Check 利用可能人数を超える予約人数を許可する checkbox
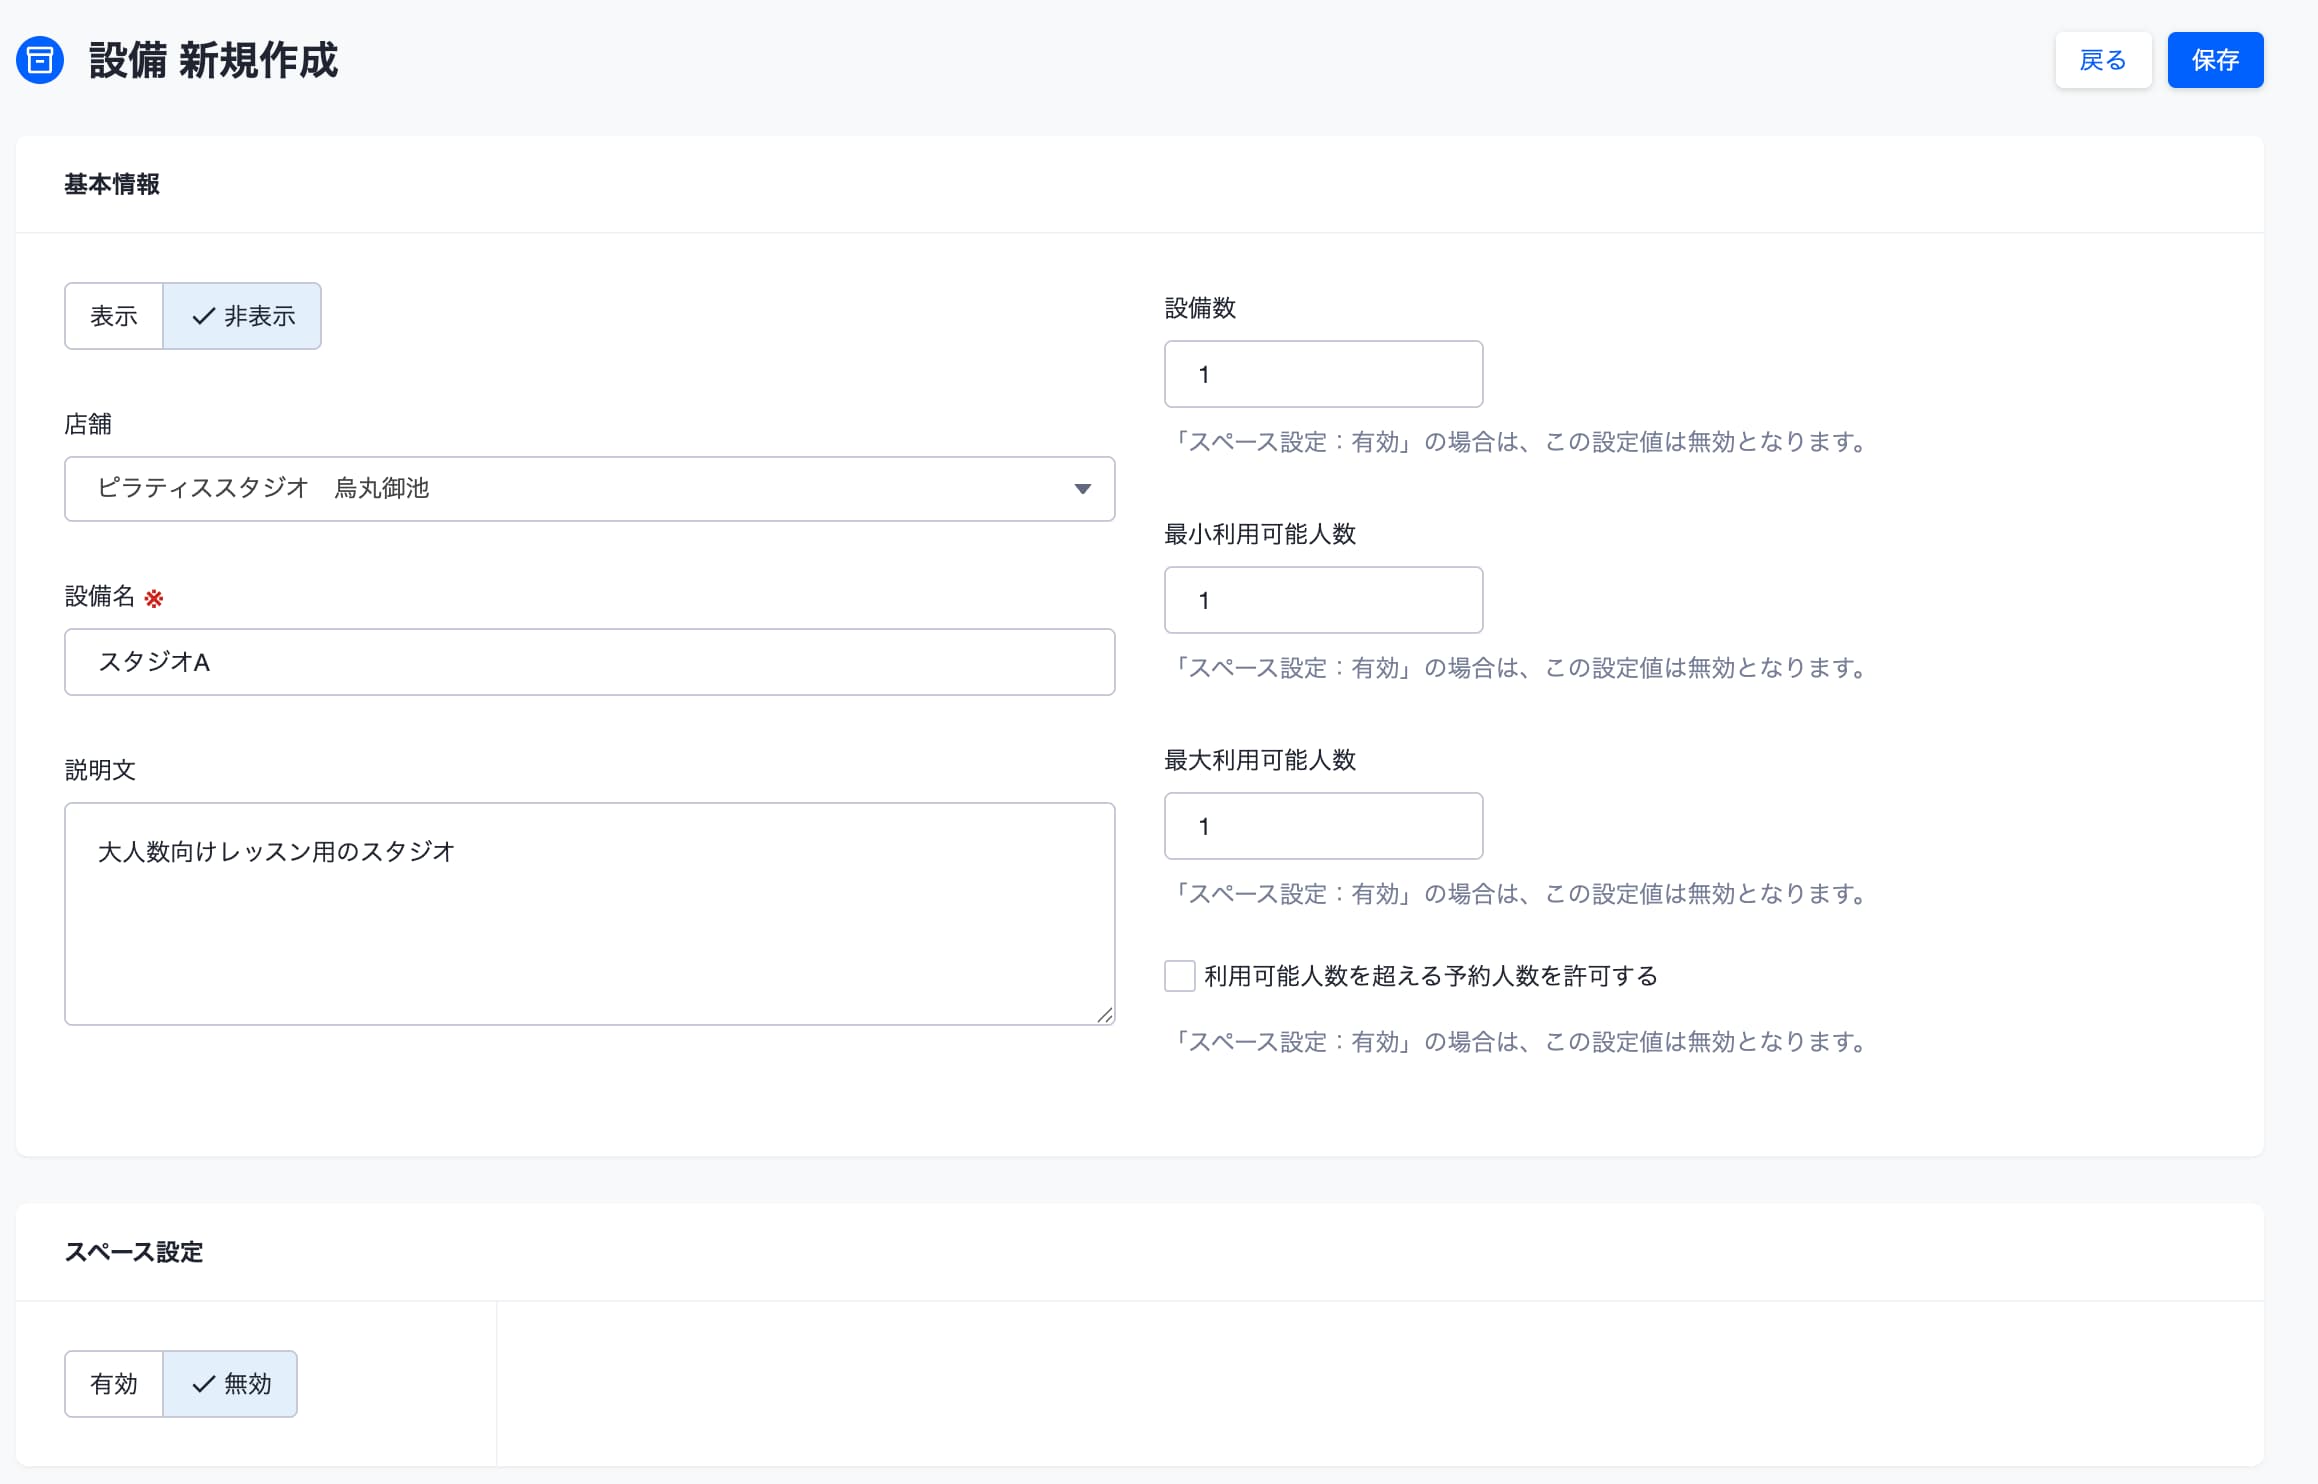This screenshot has width=2318, height=1484. point(1180,976)
